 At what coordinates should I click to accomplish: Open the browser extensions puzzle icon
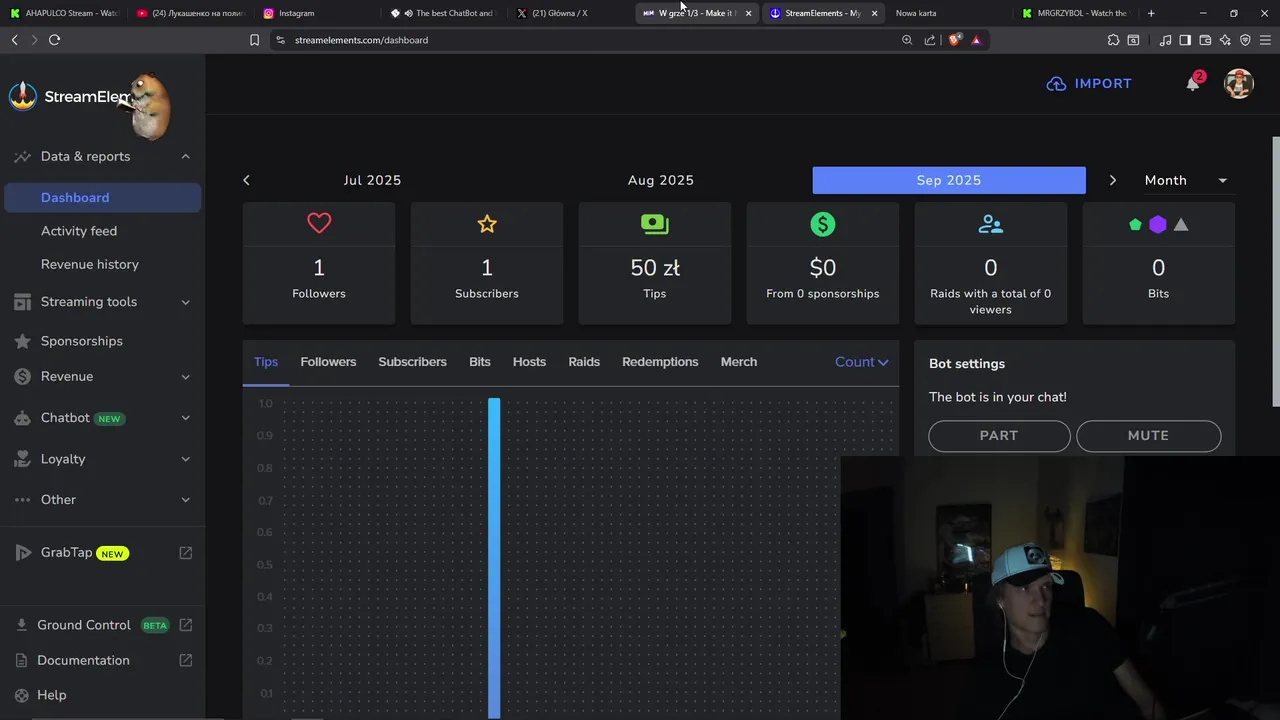coord(1113,40)
